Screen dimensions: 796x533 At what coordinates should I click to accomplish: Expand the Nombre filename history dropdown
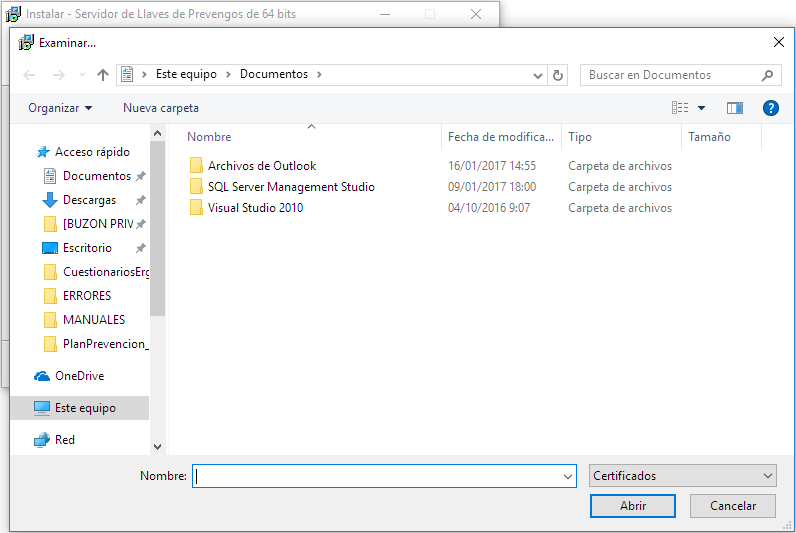pos(568,477)
